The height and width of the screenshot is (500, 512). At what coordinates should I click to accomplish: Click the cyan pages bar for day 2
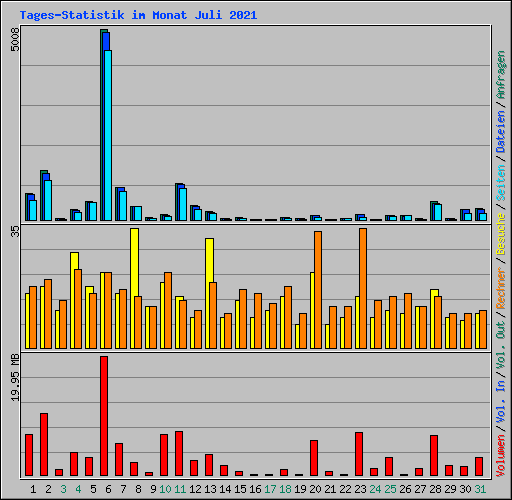48,200
